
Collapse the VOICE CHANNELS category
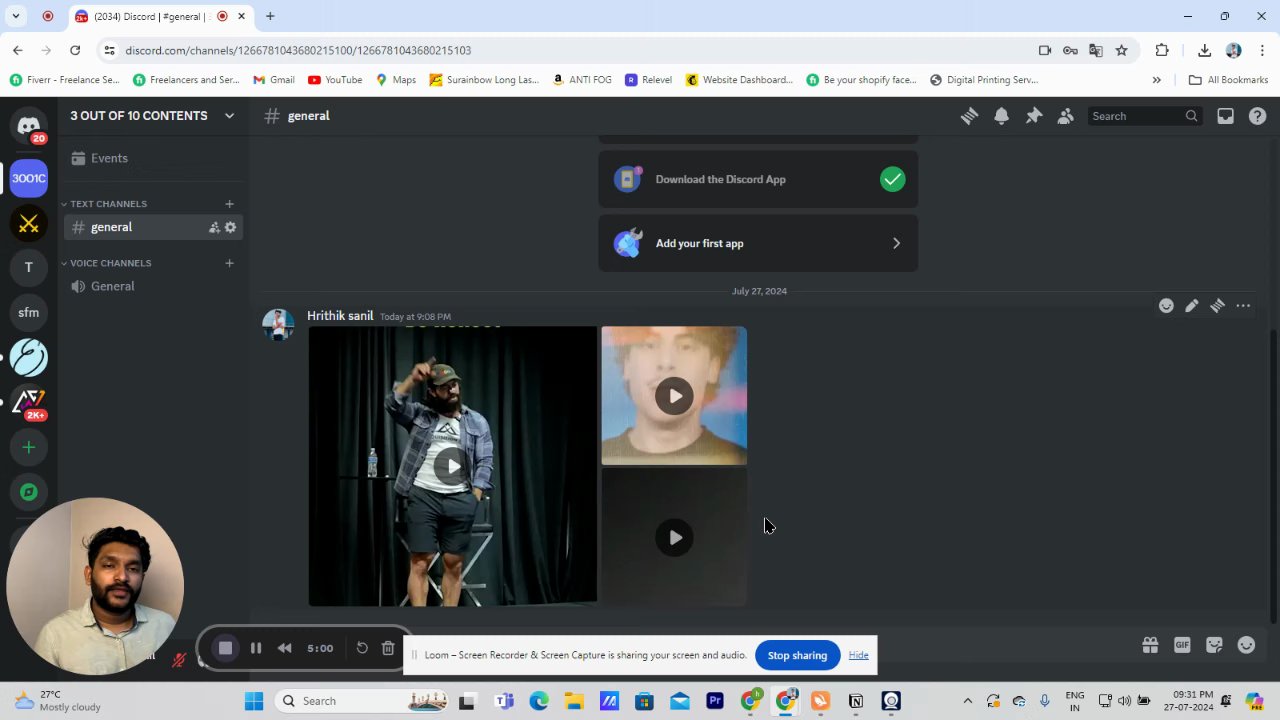[110, 263]
